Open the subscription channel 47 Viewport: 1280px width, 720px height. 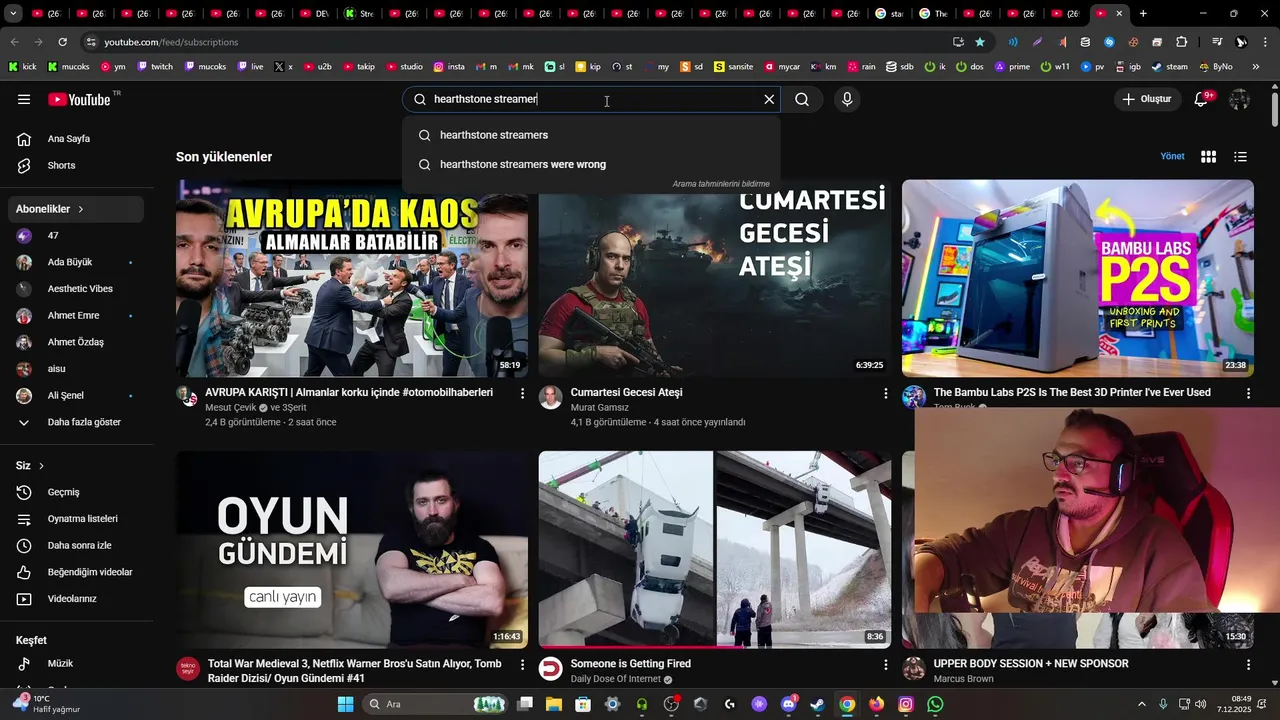[x=78, y=236]
